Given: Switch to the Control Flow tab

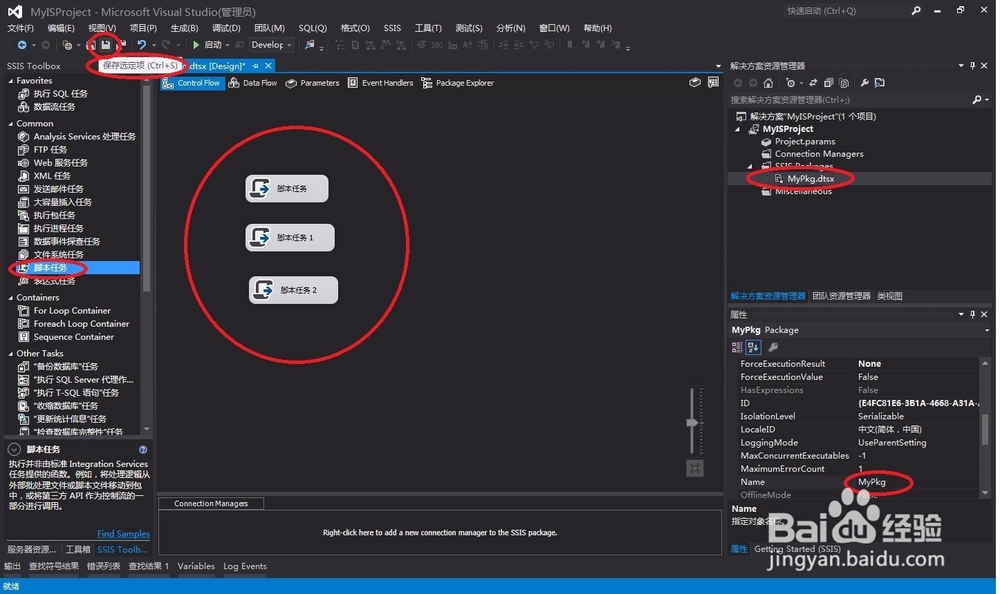Looking at the screenshot, I should (192, 83).
